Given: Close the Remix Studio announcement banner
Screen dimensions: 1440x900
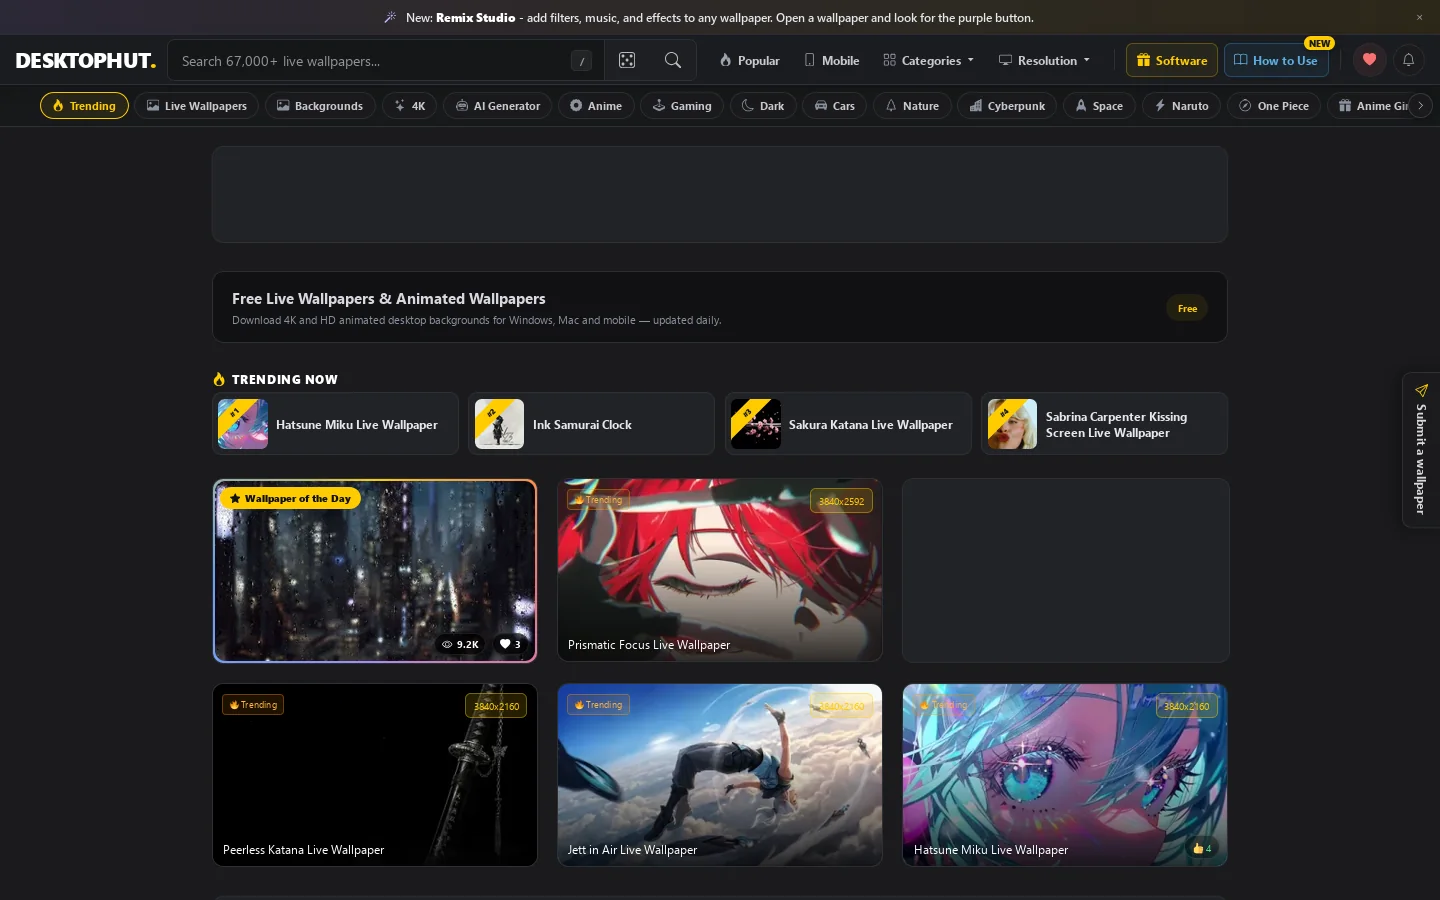Looking at the screenshot, I should coord(1419,18).
